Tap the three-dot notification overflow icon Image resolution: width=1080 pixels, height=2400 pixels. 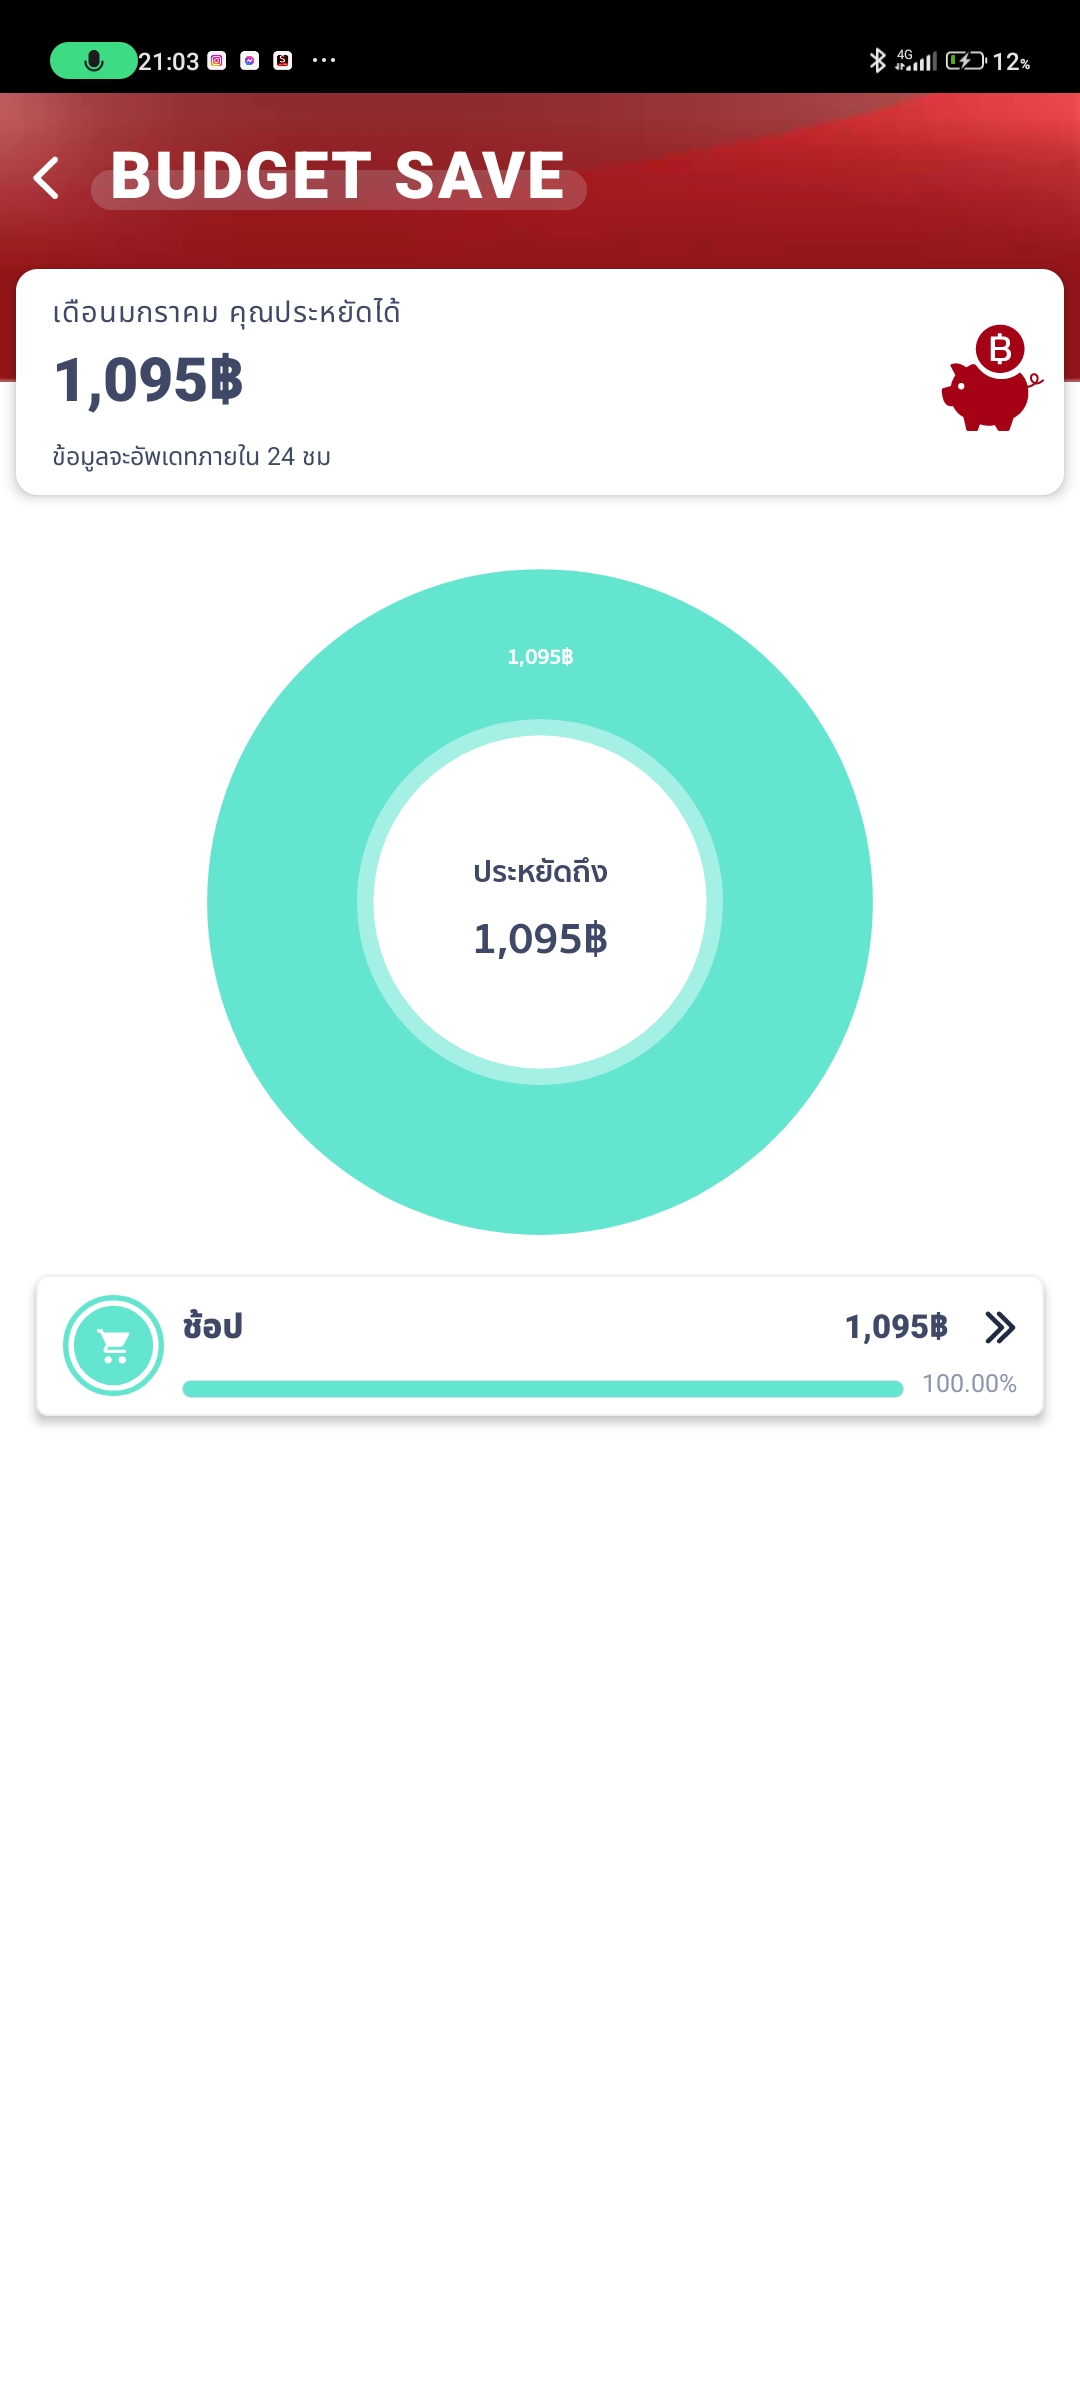coord(324,61)
